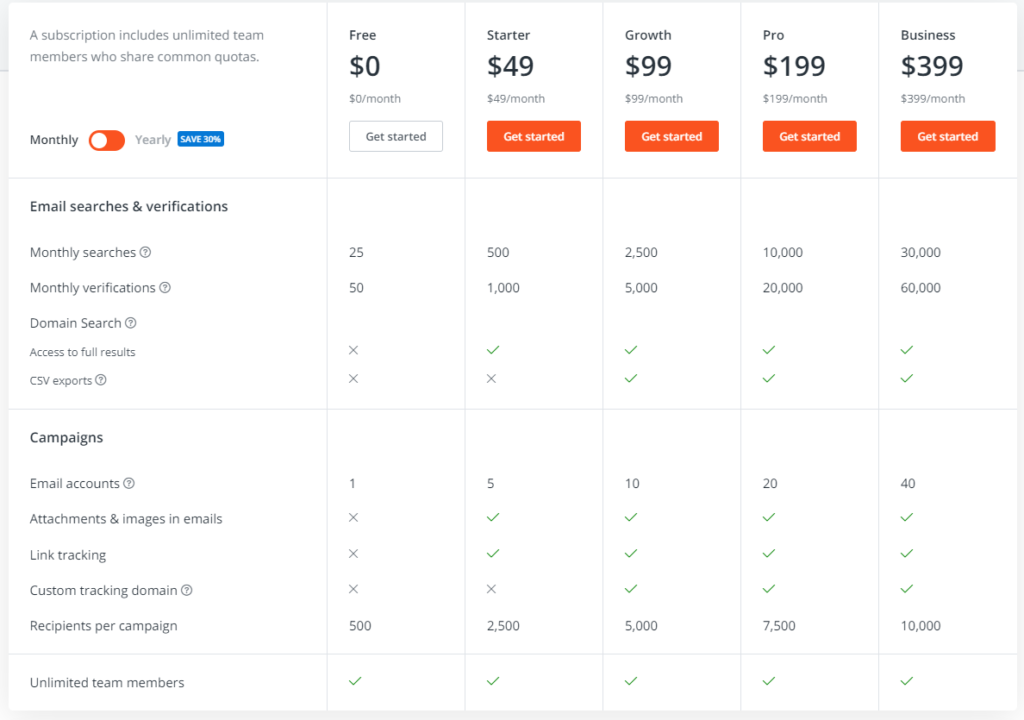
Task: Click the Pro plan $199 price
Action: tap(794, 66)
